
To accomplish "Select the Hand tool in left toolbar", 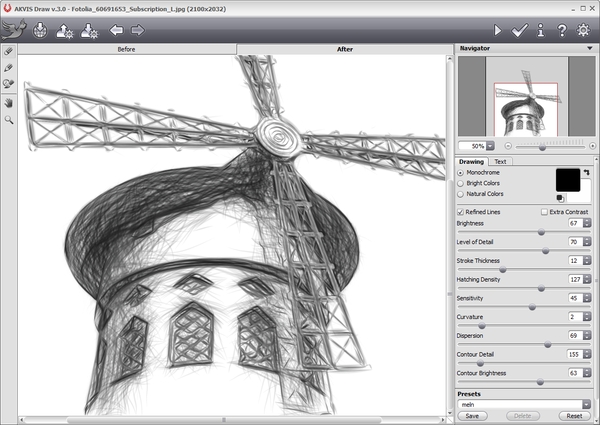I will (9, 102).
